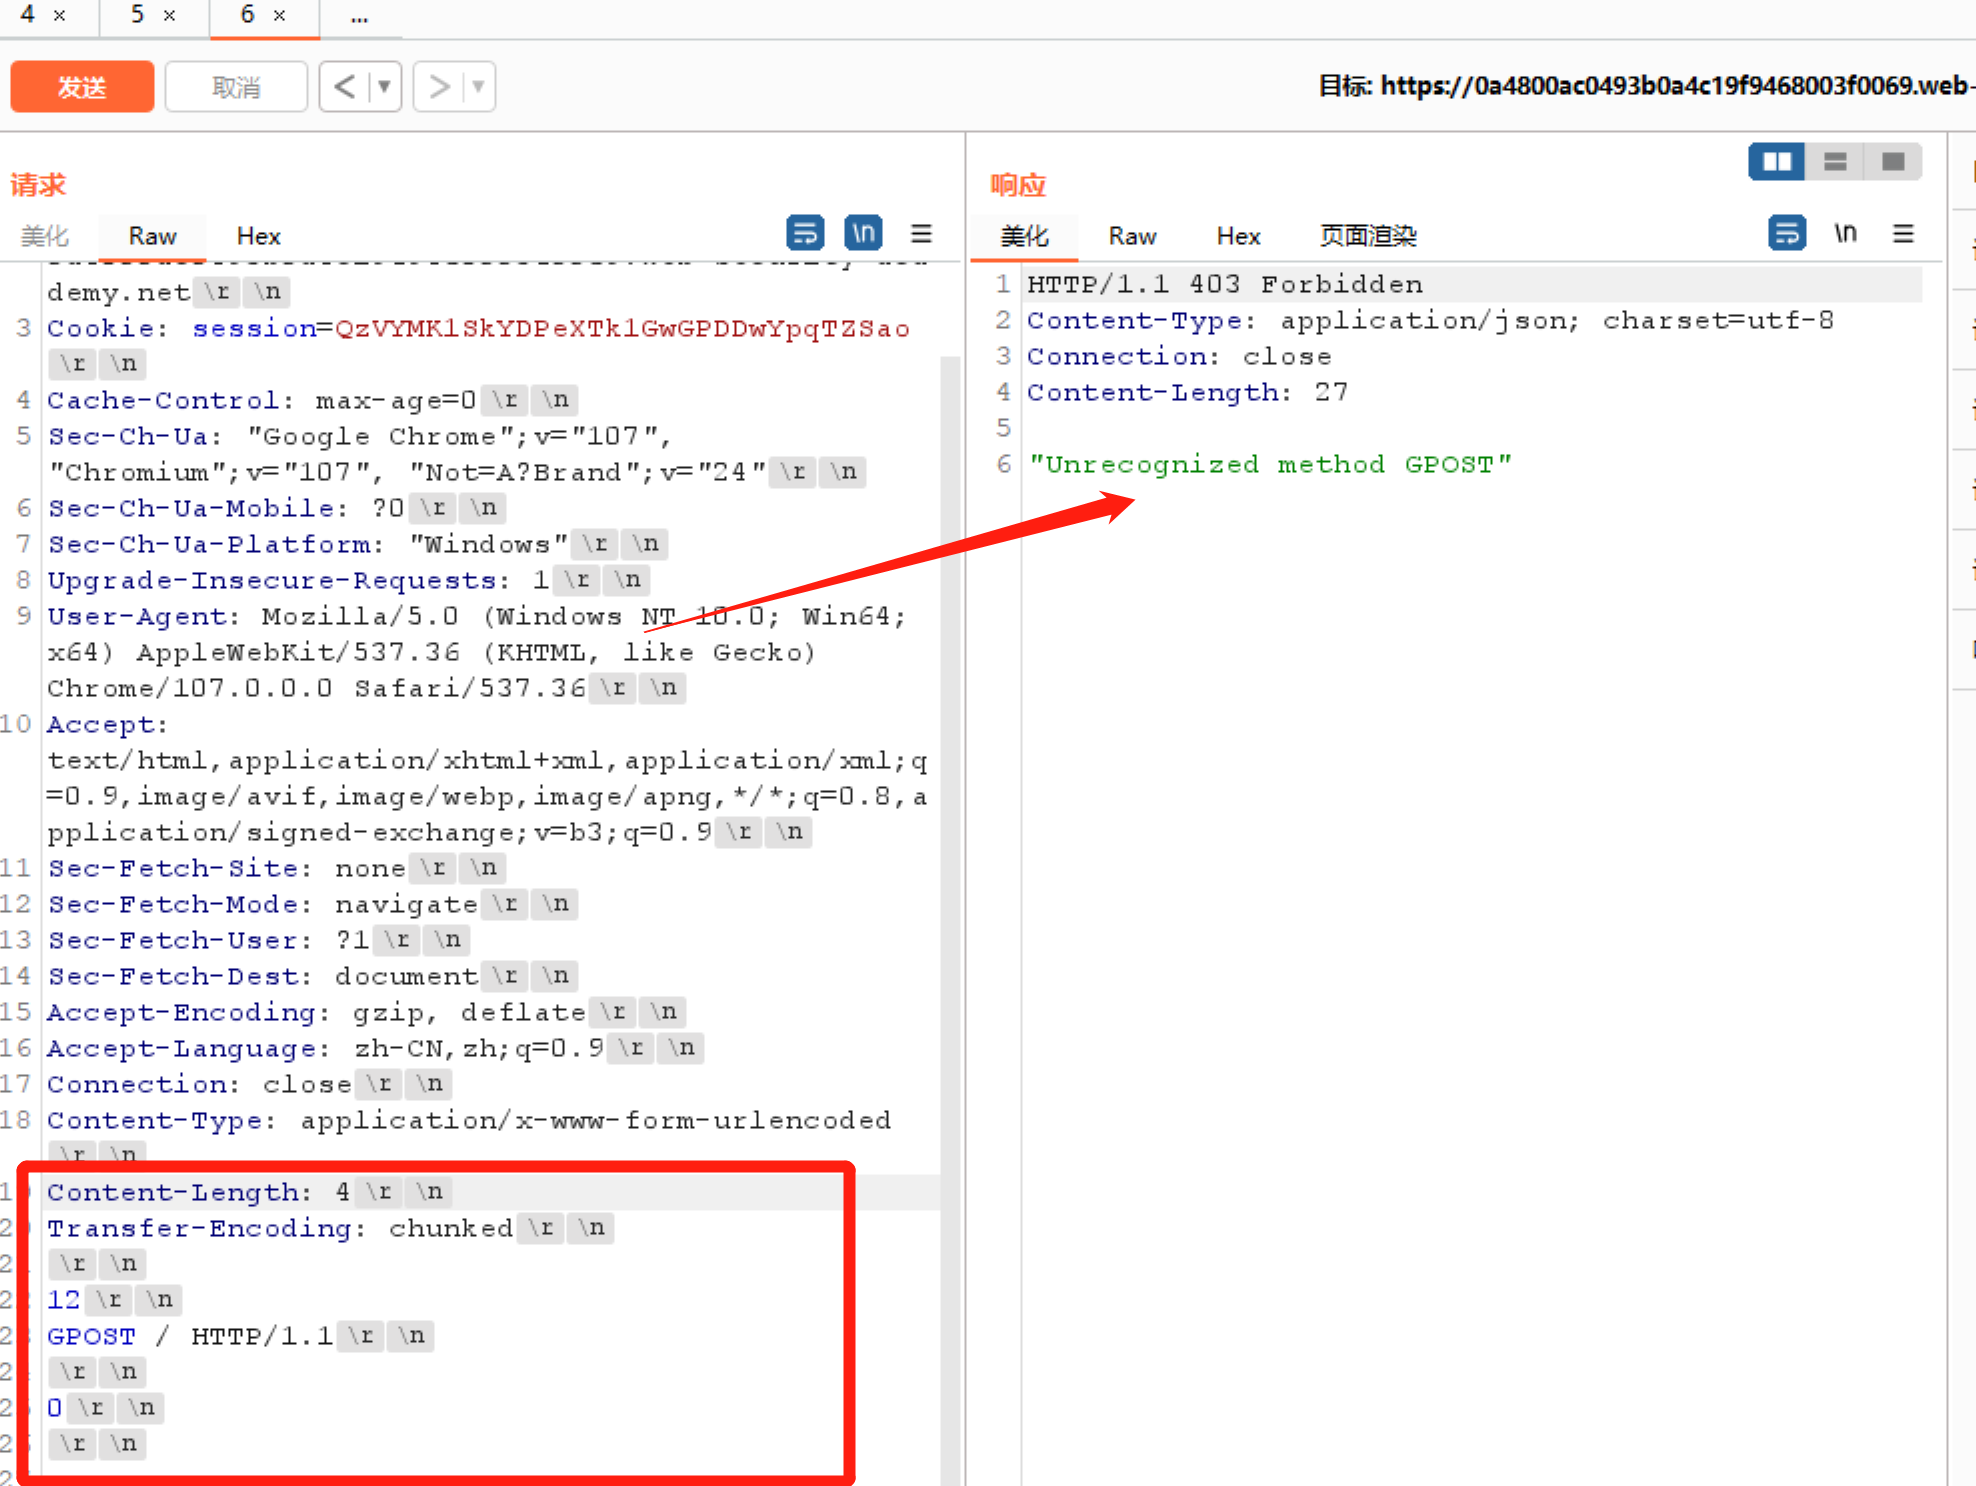This screenshot has width=1976, height=1486.
Task: Select combined single-pane layout icon
Action: click(x=1893, y=162)
